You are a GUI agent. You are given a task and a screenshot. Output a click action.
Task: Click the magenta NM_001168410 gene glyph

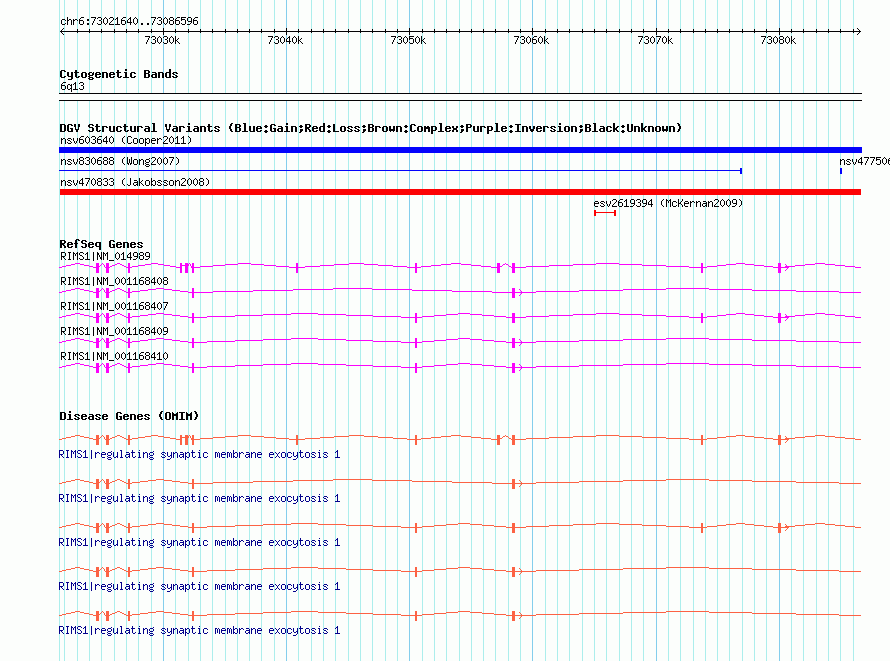point(460,367)
